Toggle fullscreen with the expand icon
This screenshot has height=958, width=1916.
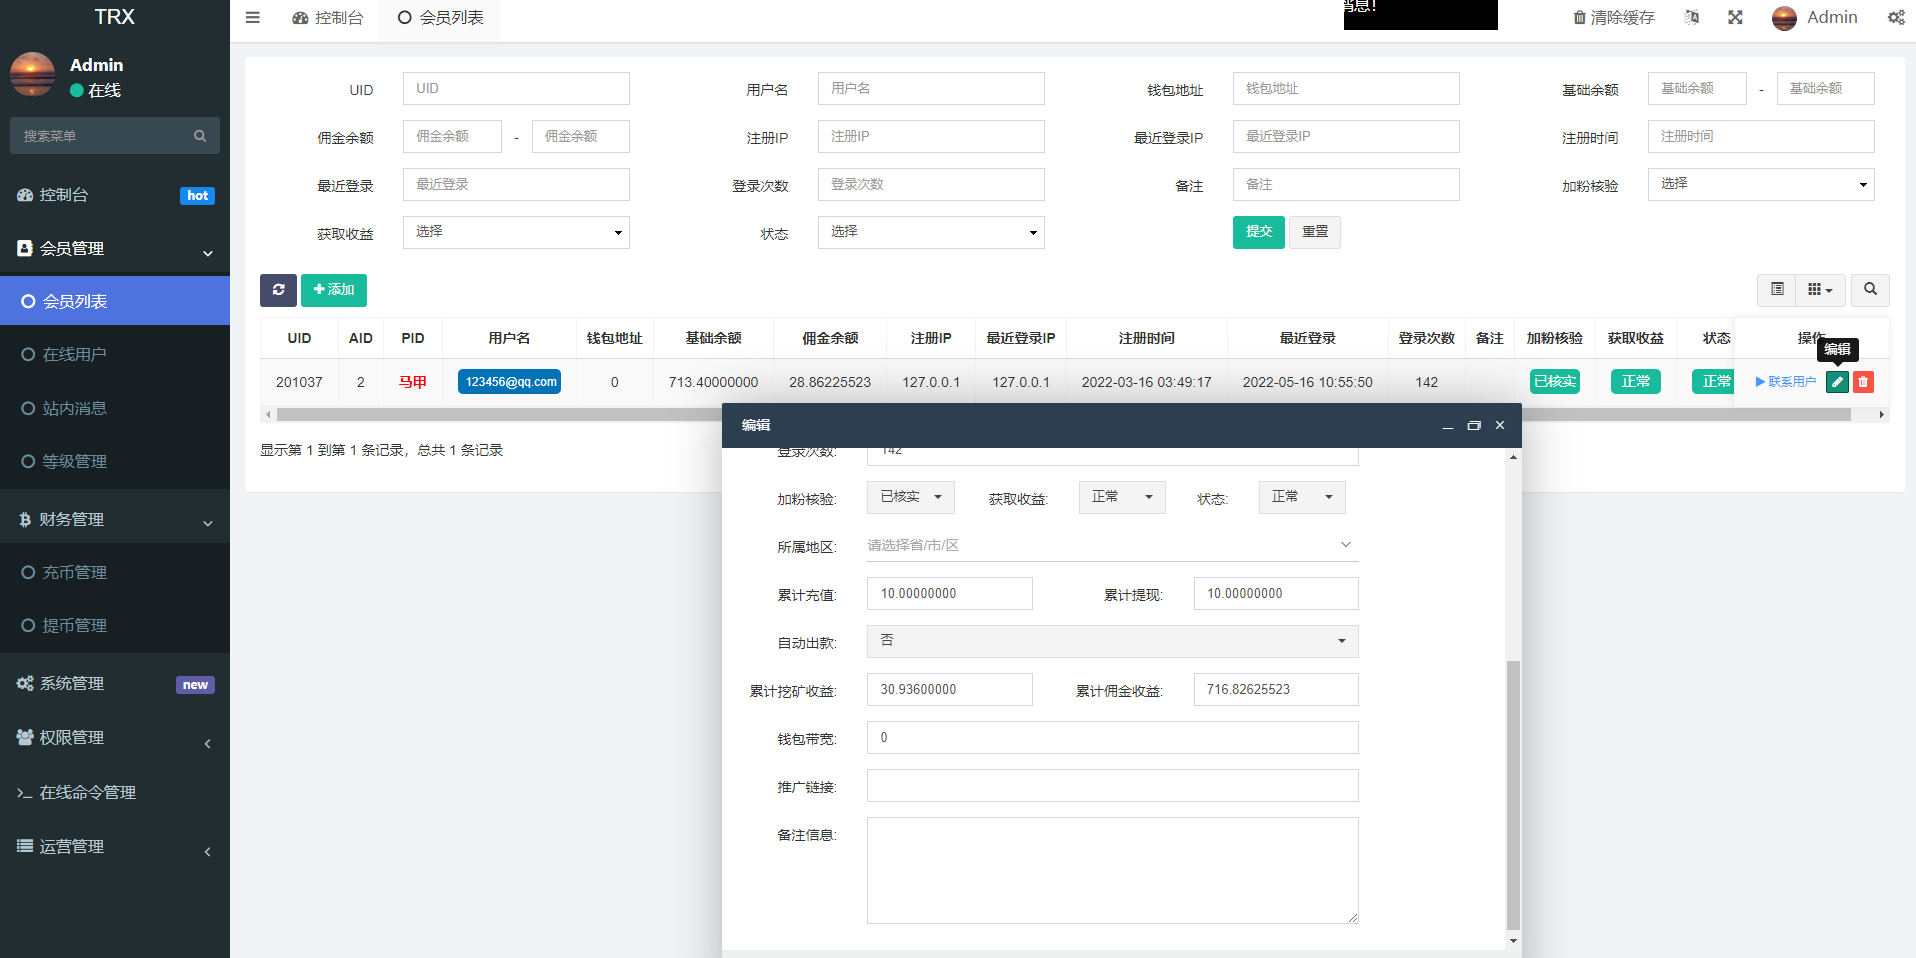(x=1735, y=17)
